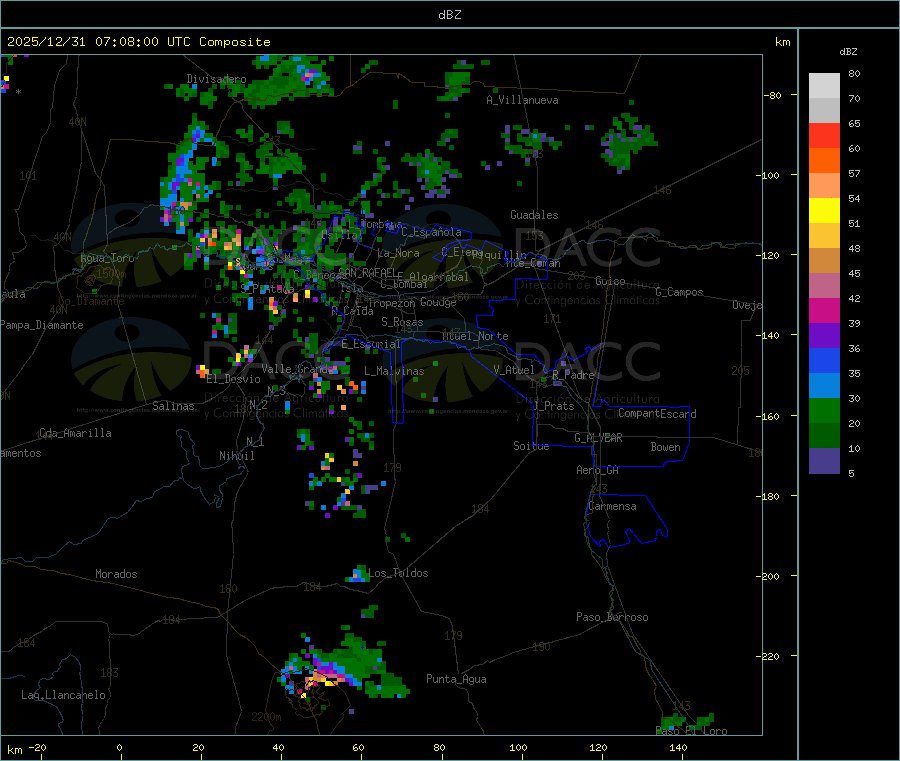Select the slate purple 5–10 dBZ legend swatch
Image resolution: width=900 pixels, height=761 pixels.
pos(824,461)
